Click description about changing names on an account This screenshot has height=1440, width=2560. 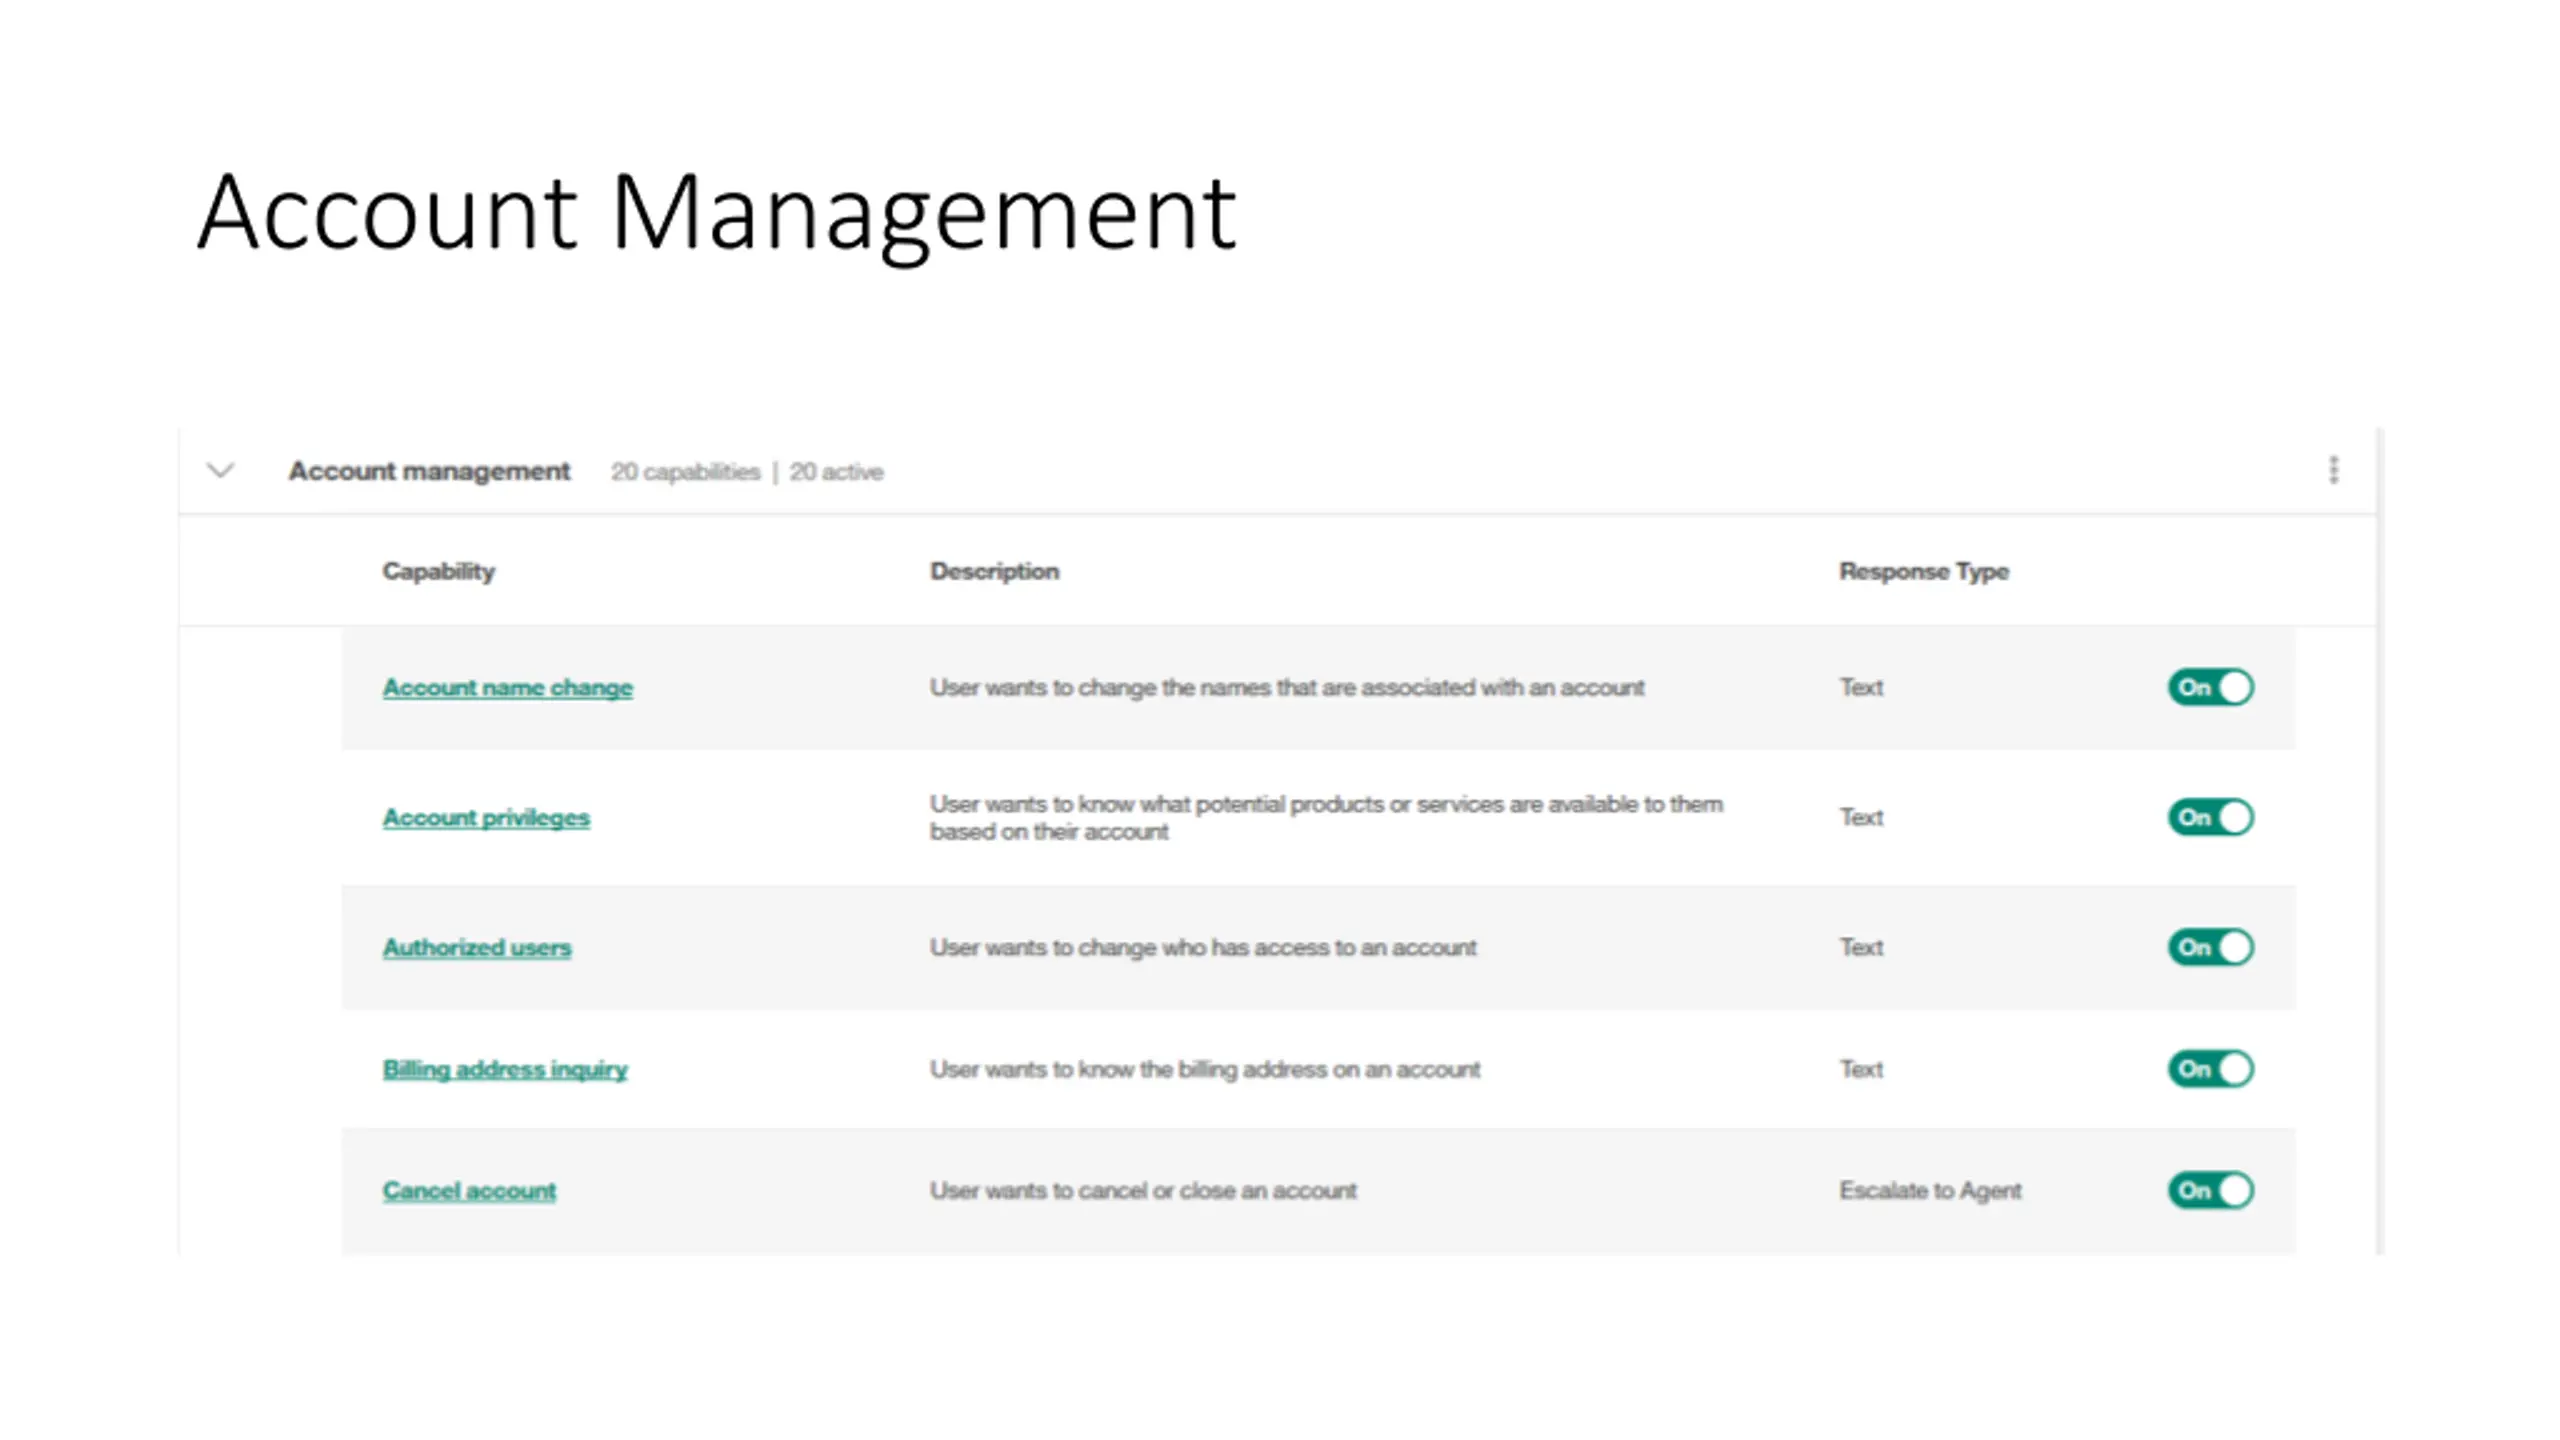1287,688
